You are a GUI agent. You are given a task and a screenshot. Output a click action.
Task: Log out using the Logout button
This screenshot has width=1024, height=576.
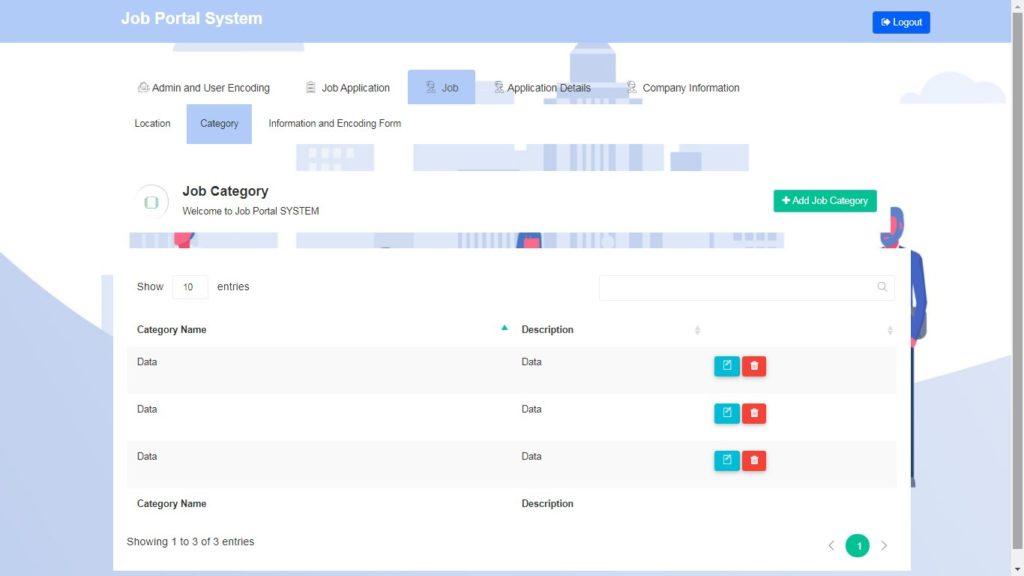tap(900, 21)
